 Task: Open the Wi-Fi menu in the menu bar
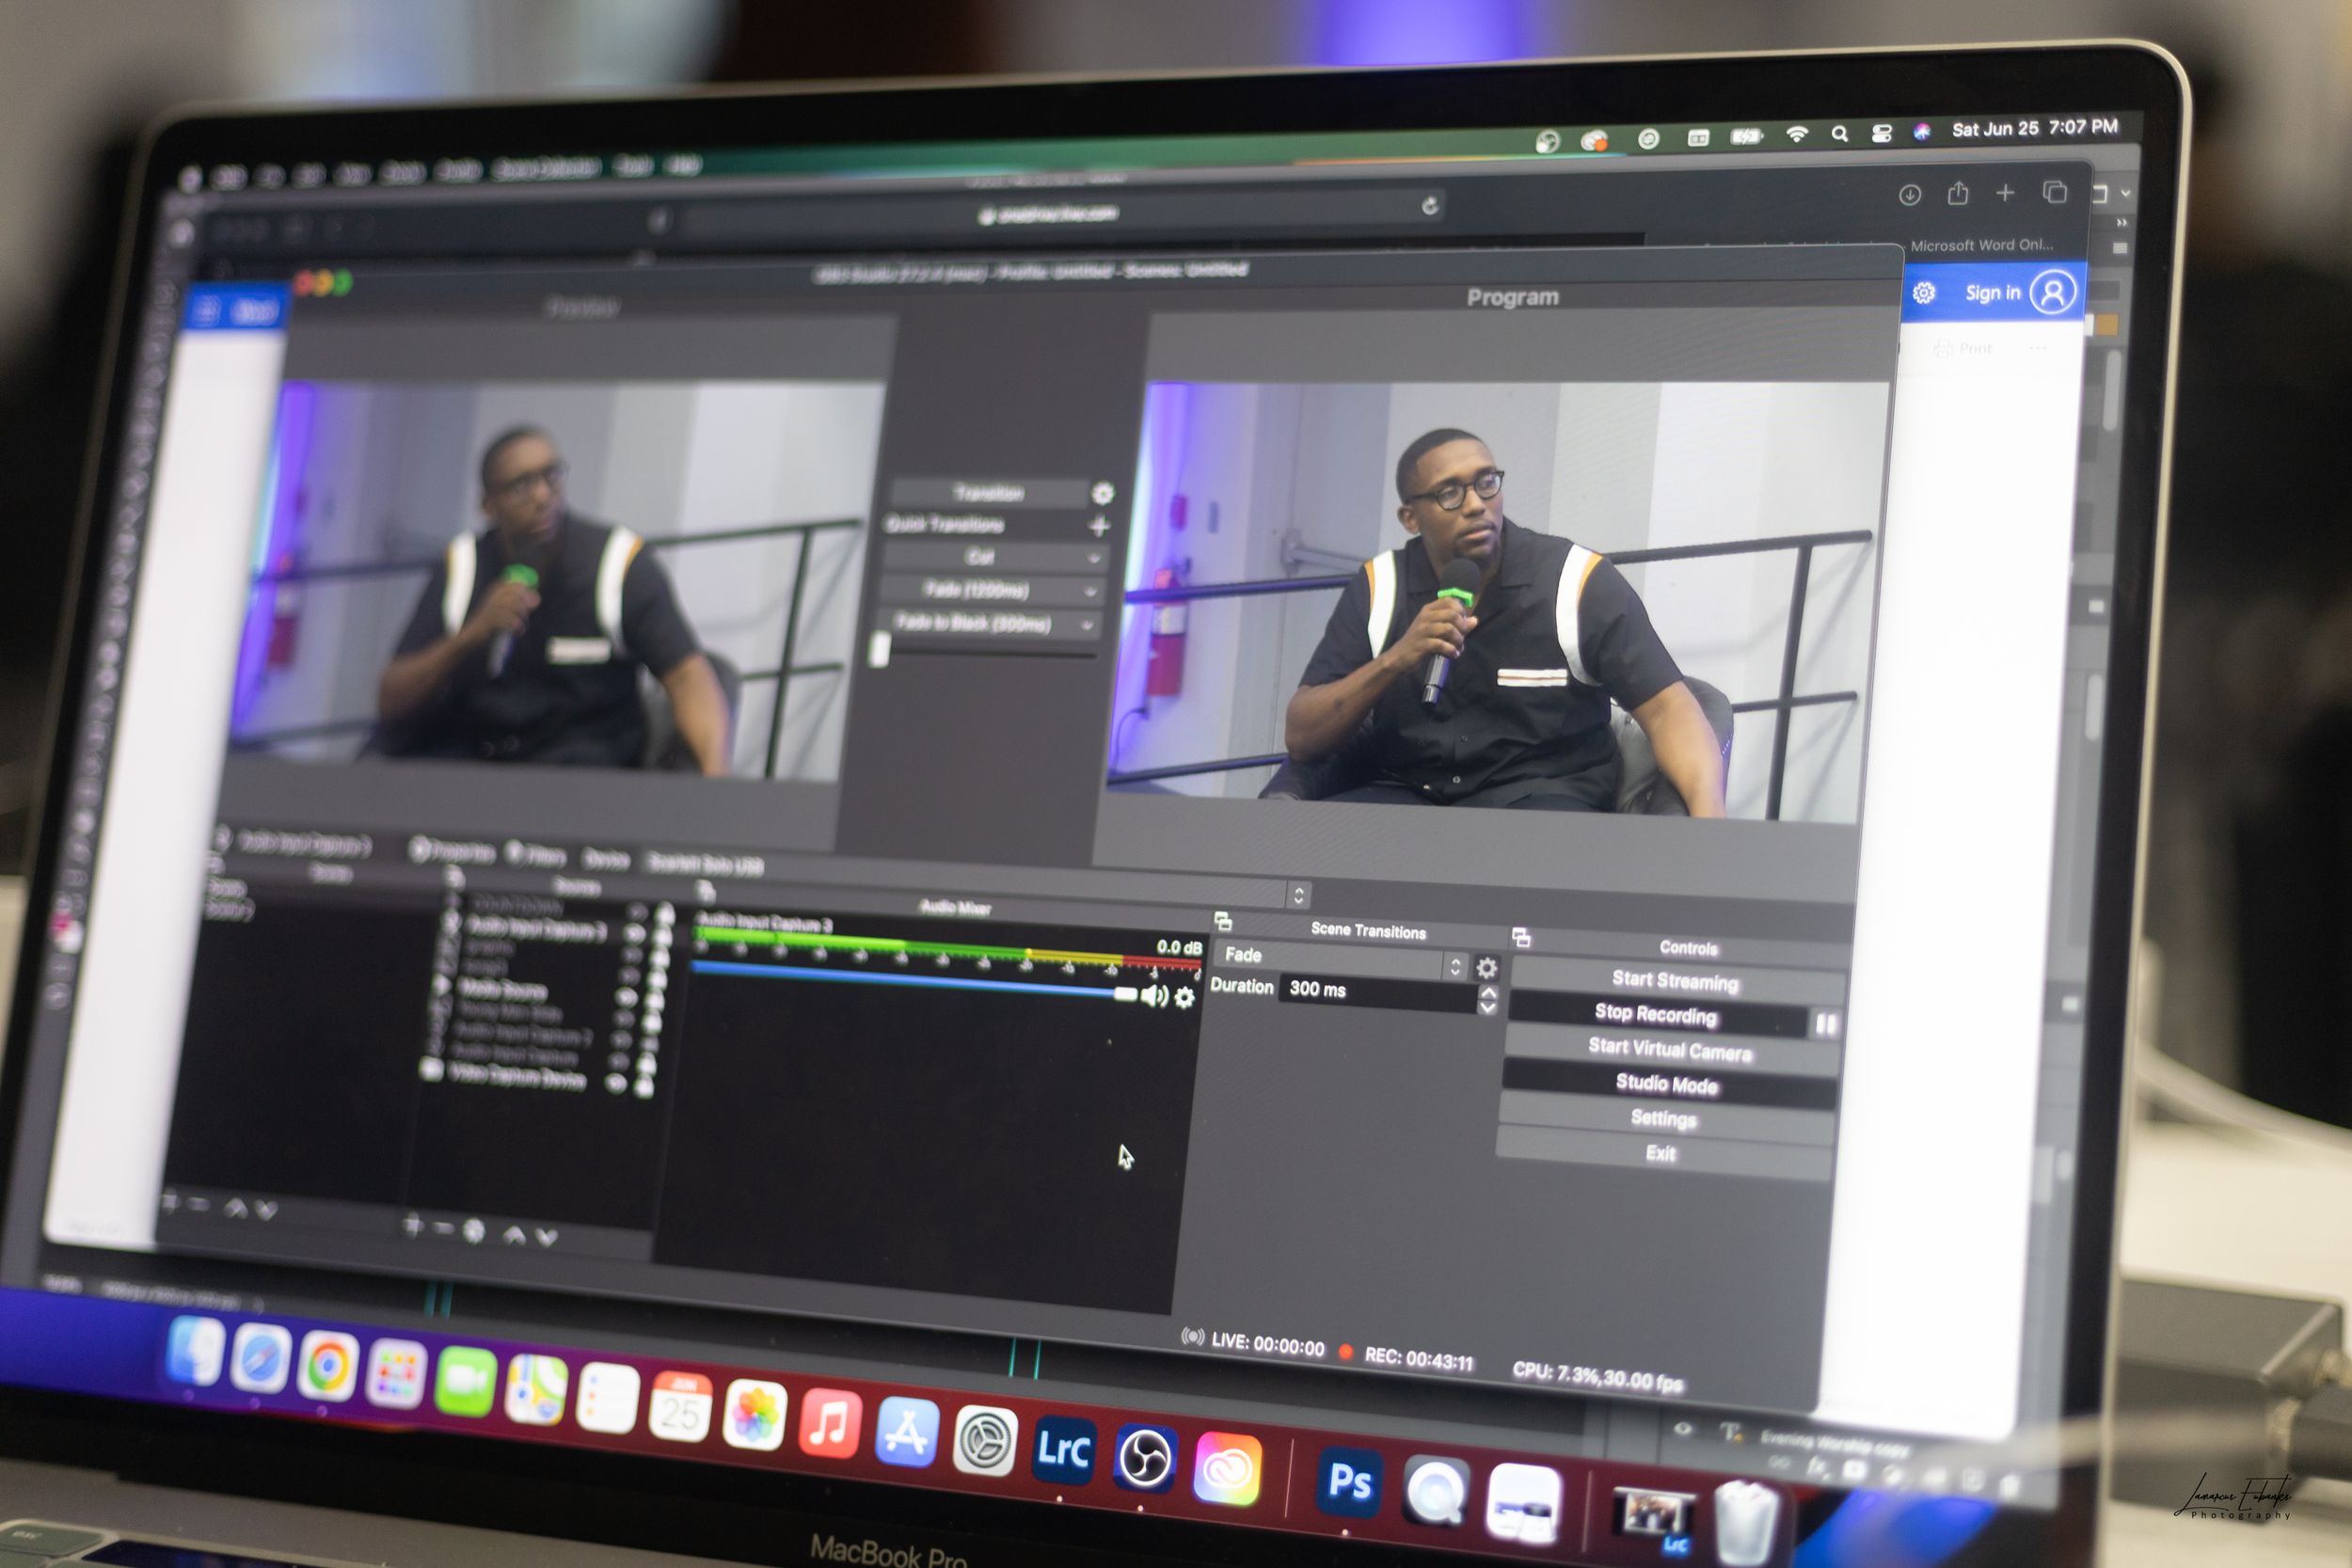tap(1797, 135)
